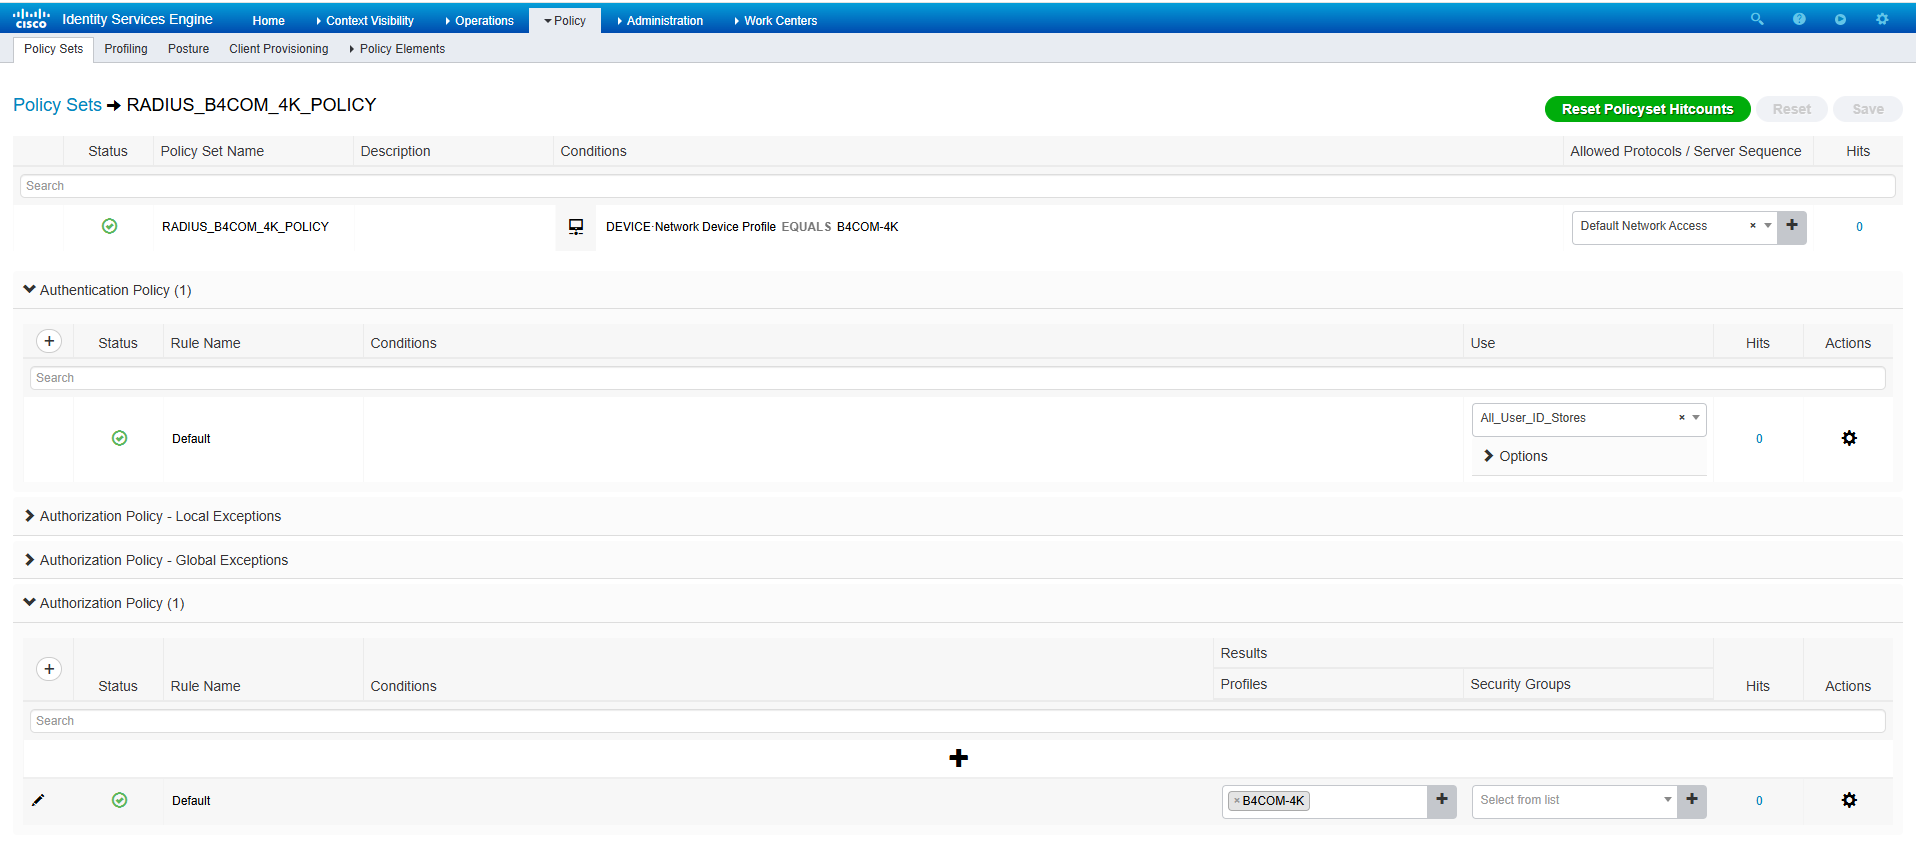Click gear icon for authorization Default rule

pos(1849,800)
